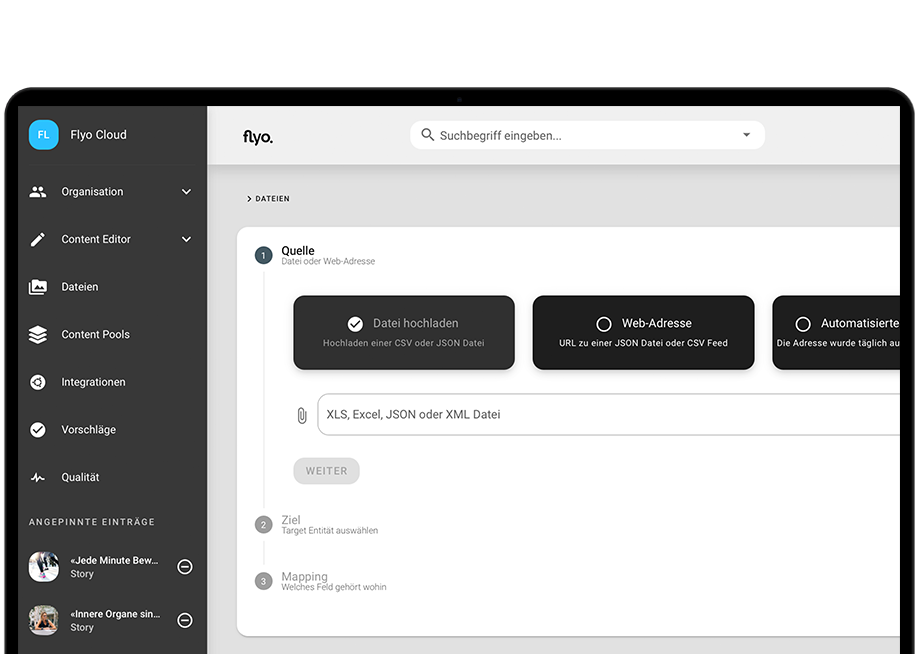Click the Content Pools layers icon

(38, 334)
